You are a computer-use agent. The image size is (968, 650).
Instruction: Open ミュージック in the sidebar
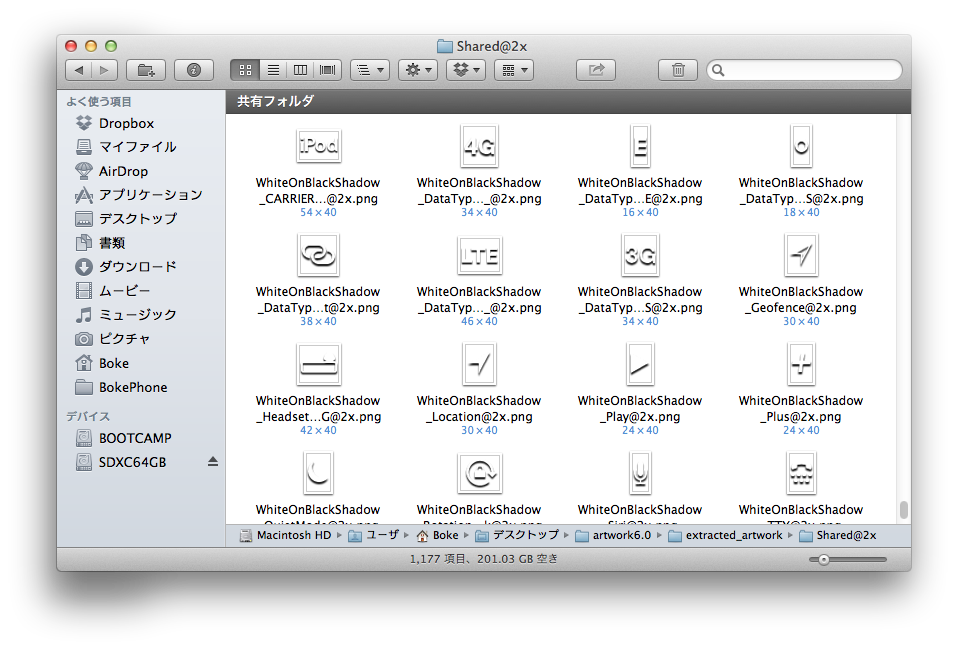point(126,315)
